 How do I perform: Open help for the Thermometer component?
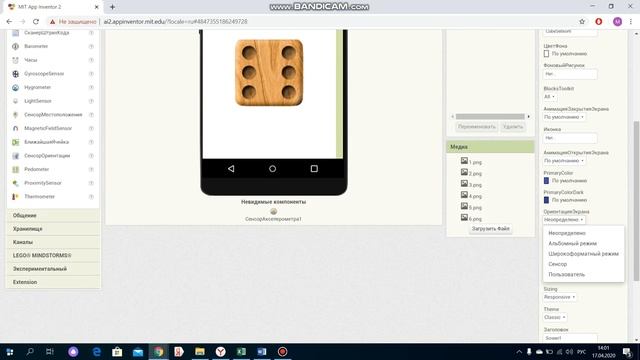(x=91, y=197)
